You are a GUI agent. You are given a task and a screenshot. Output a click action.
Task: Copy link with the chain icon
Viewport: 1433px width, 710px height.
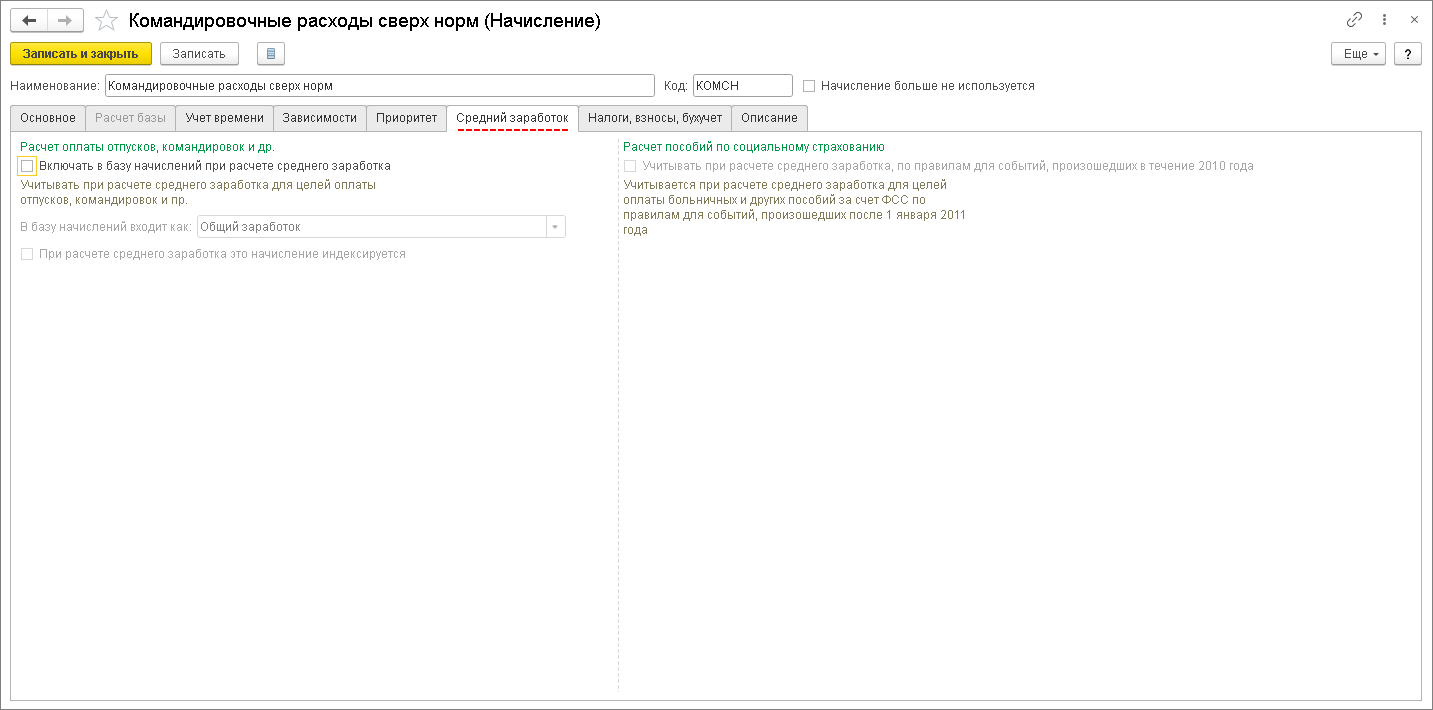[x=1355, y=19]
